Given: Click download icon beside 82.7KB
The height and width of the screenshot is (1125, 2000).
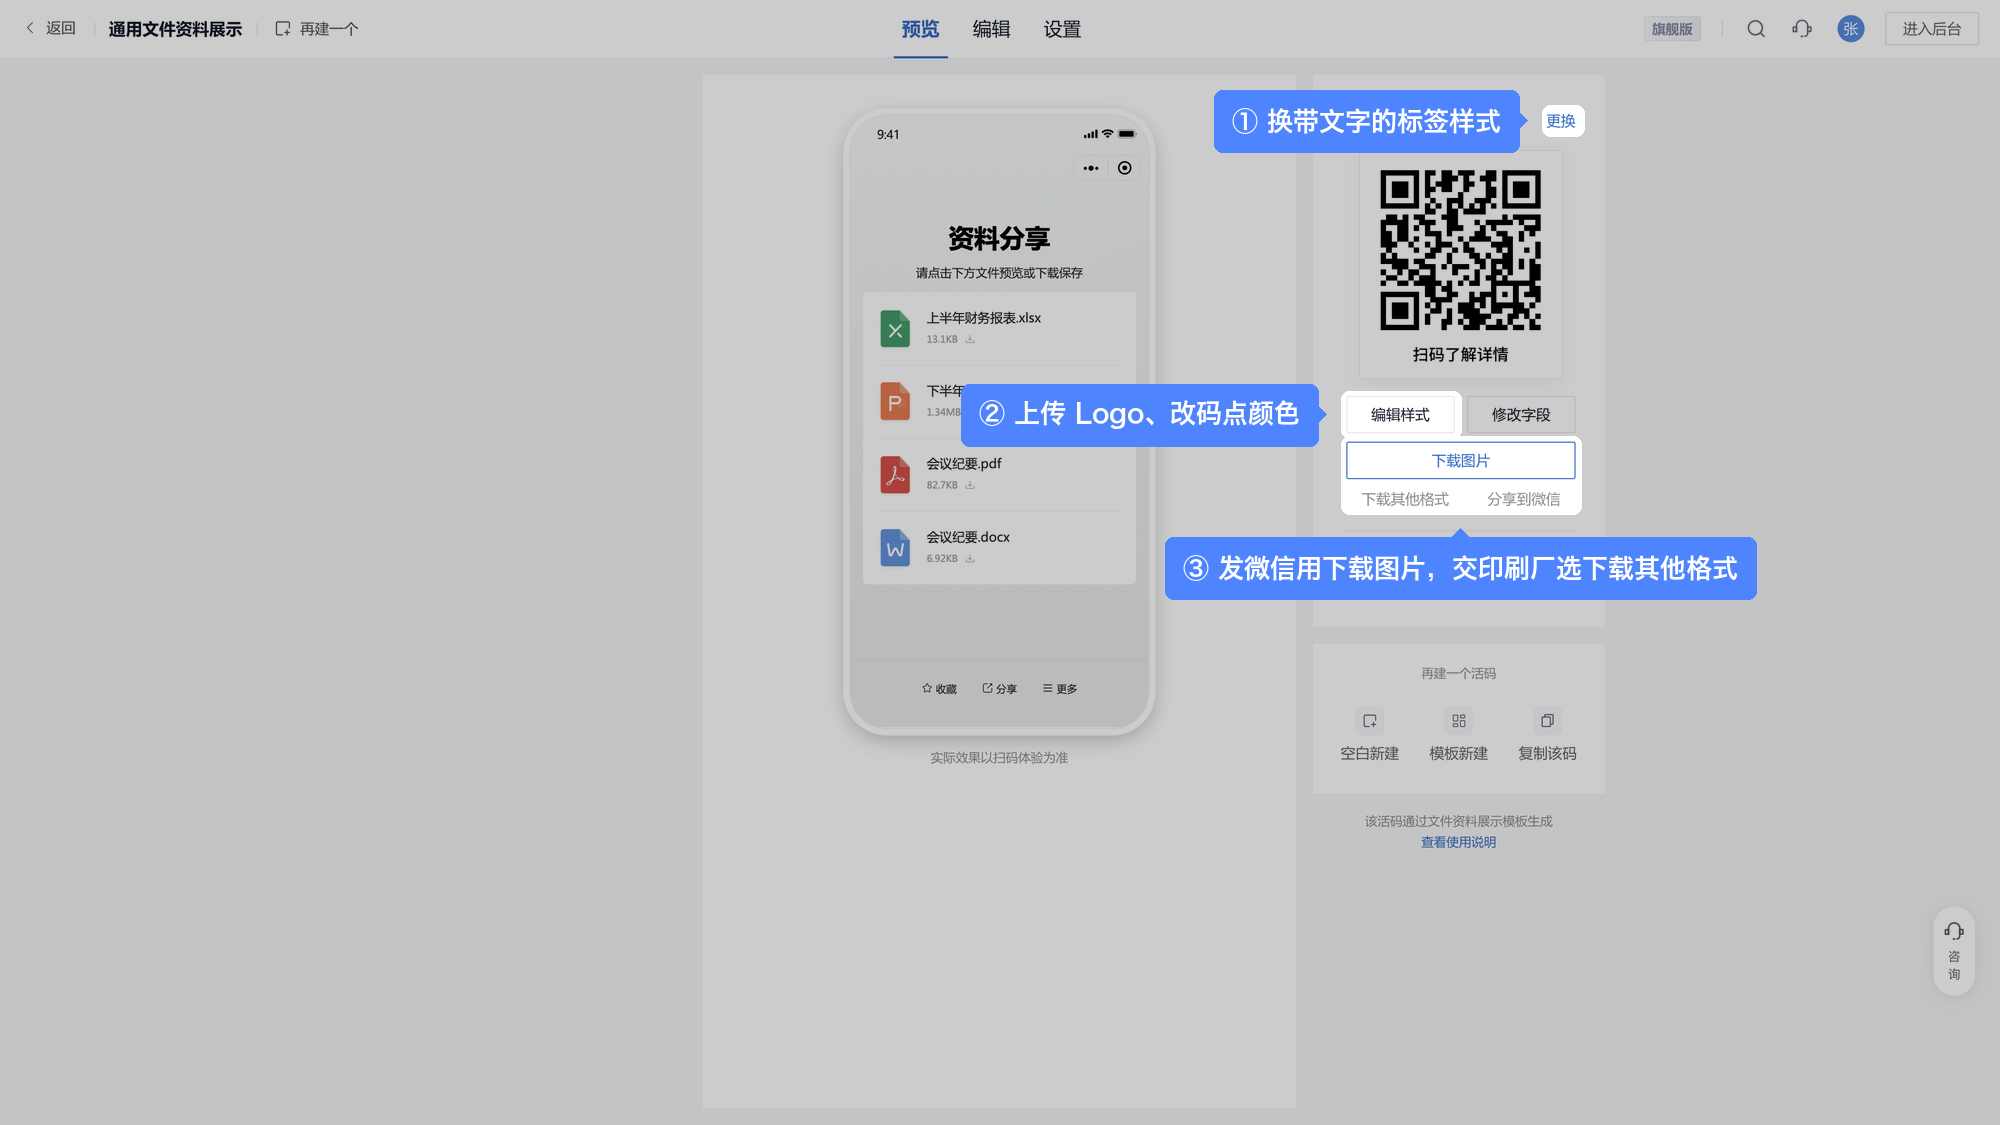Looking at the screenshot, I should tap(970, 485).
